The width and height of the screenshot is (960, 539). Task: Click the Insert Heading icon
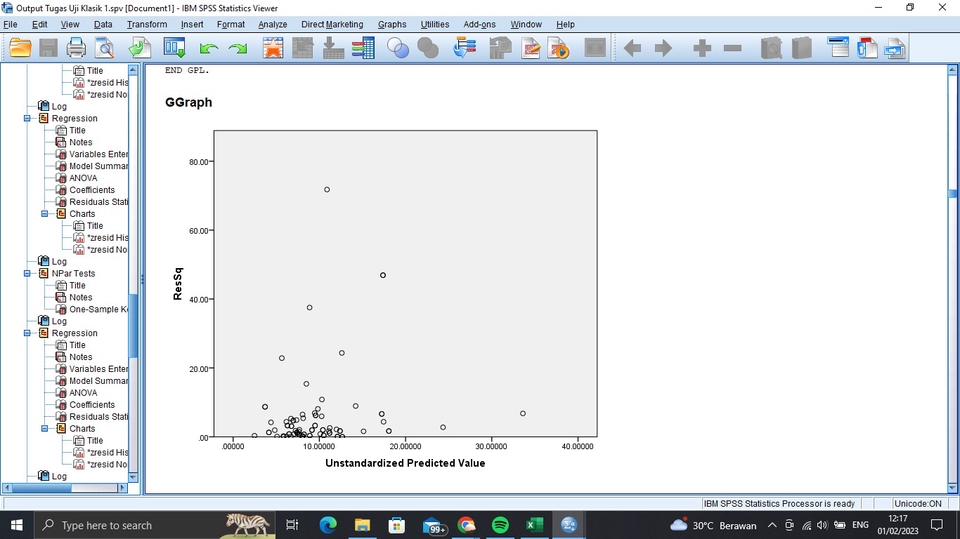click(838, 48)
